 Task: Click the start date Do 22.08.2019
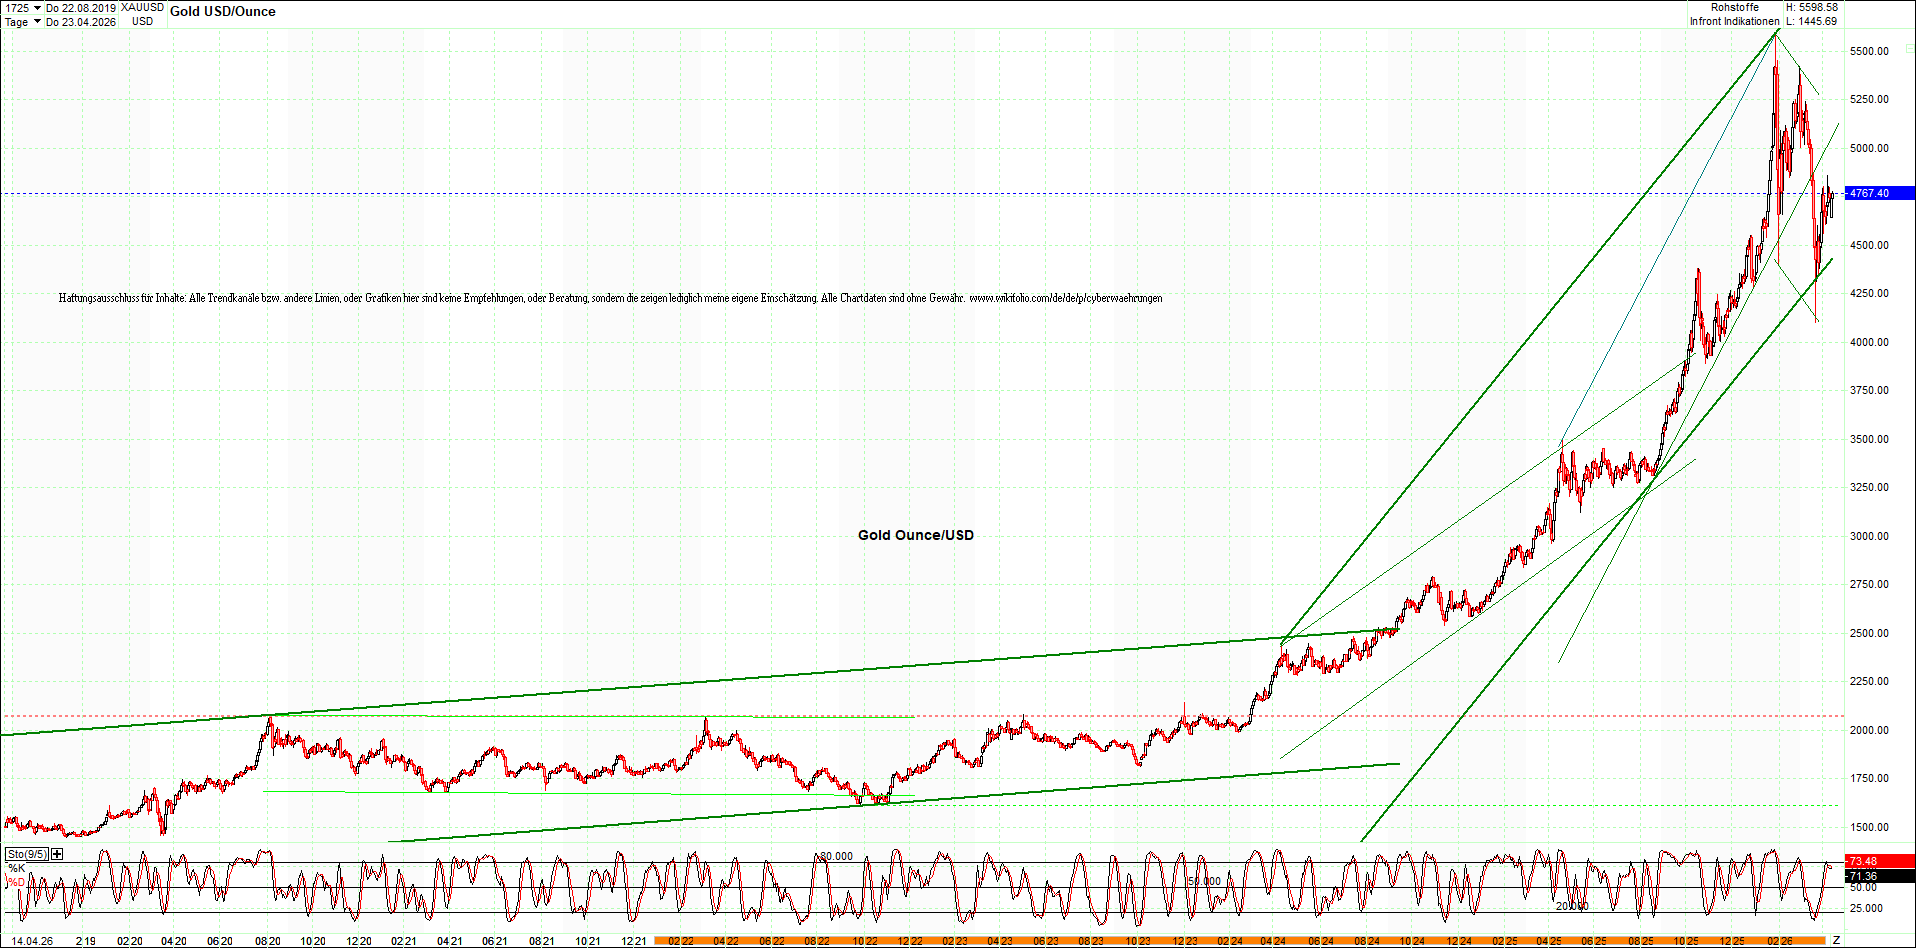pyautogui.click(x=81, y=8)
